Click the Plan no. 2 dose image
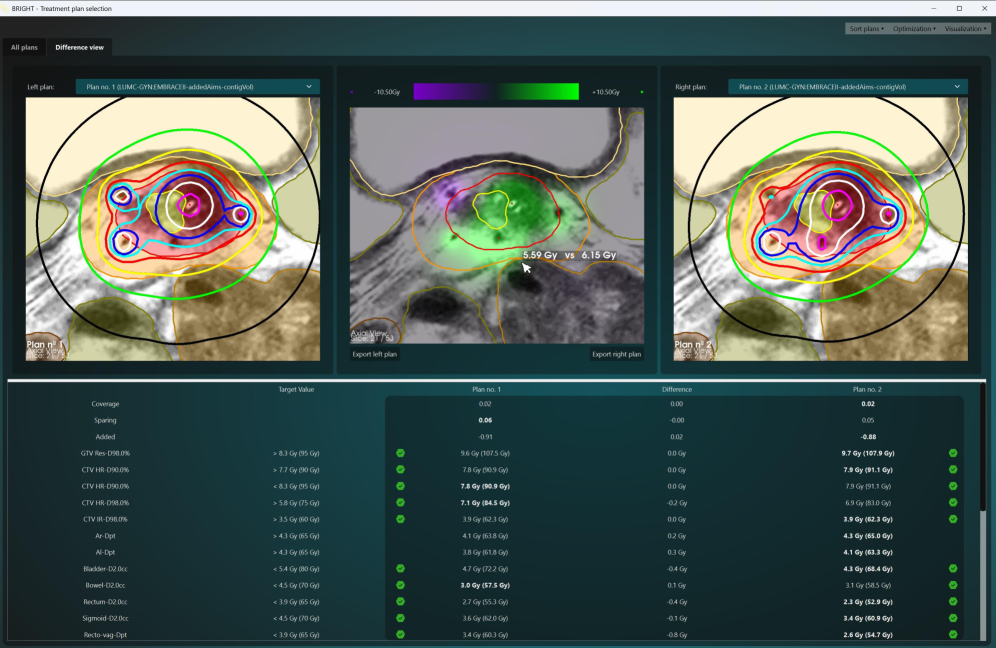The width and height of the screenshot is (996, 648). (x=820, y=228)
